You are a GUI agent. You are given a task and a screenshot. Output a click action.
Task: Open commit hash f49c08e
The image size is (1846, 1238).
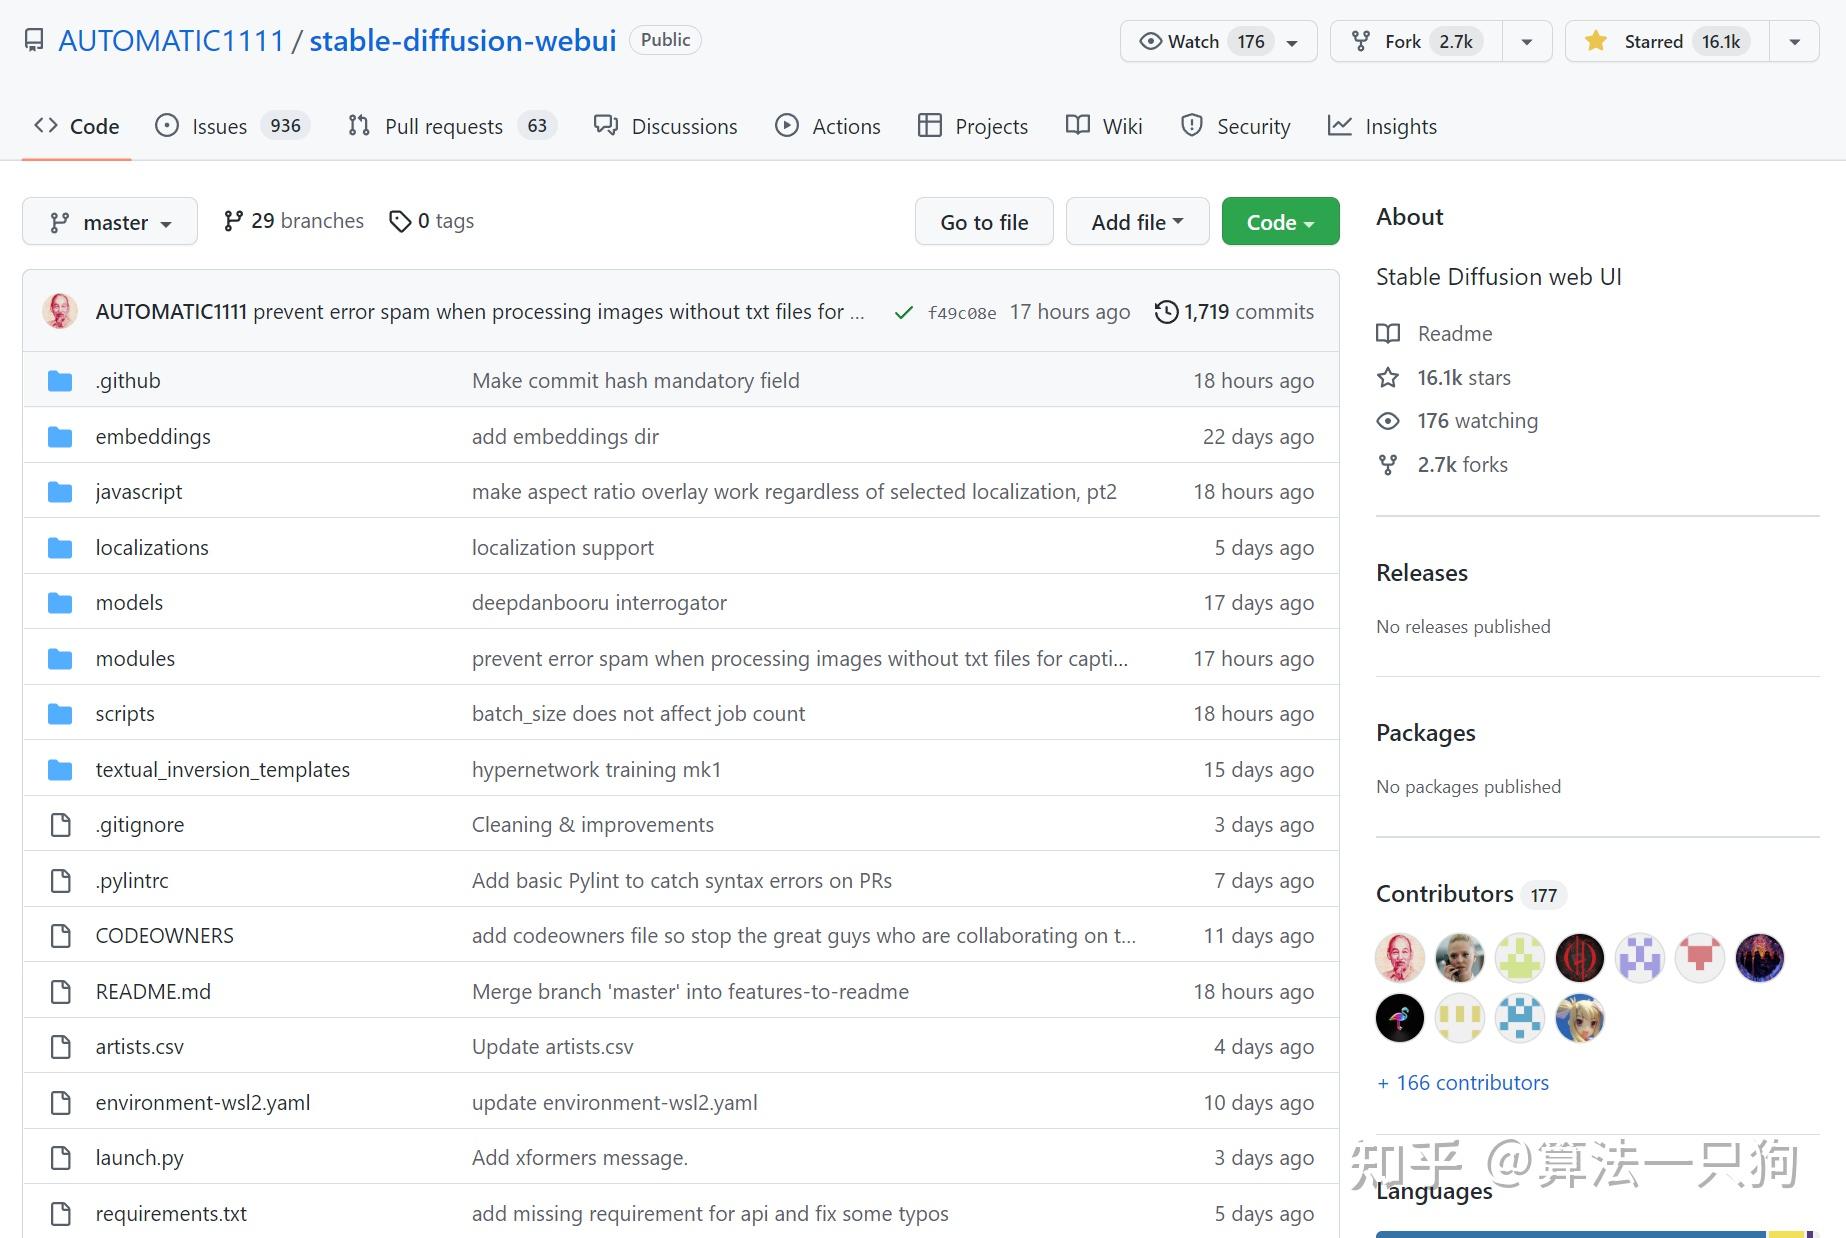coord(962,313)
